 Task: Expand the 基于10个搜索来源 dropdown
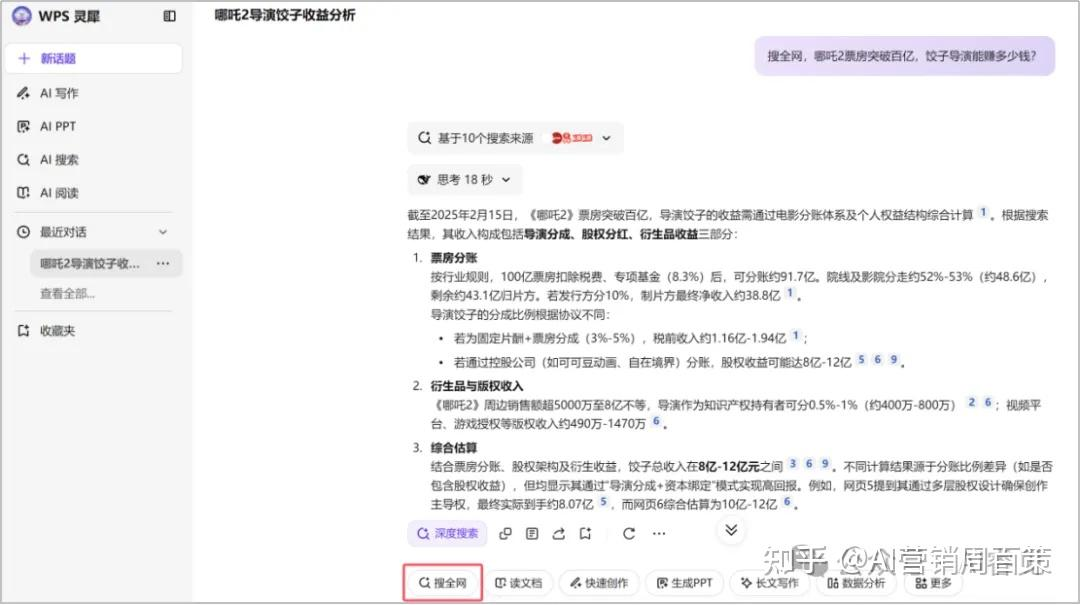[607, 138]
